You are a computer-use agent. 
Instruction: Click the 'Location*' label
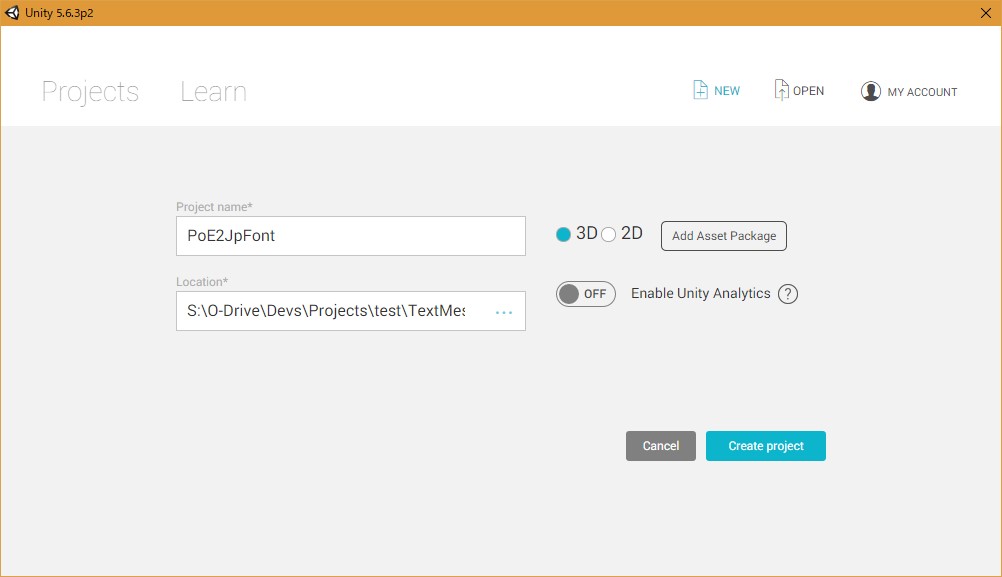click(x=202, y=282)
